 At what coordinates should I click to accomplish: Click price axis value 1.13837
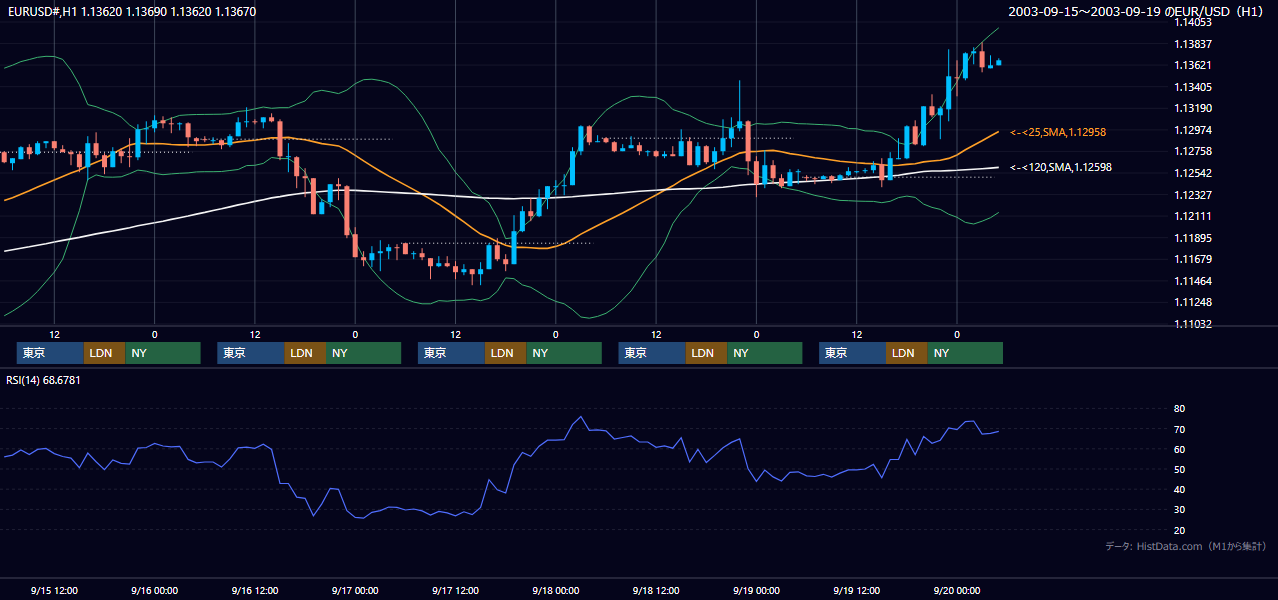pyautogui.click(x=1193, y=44)
